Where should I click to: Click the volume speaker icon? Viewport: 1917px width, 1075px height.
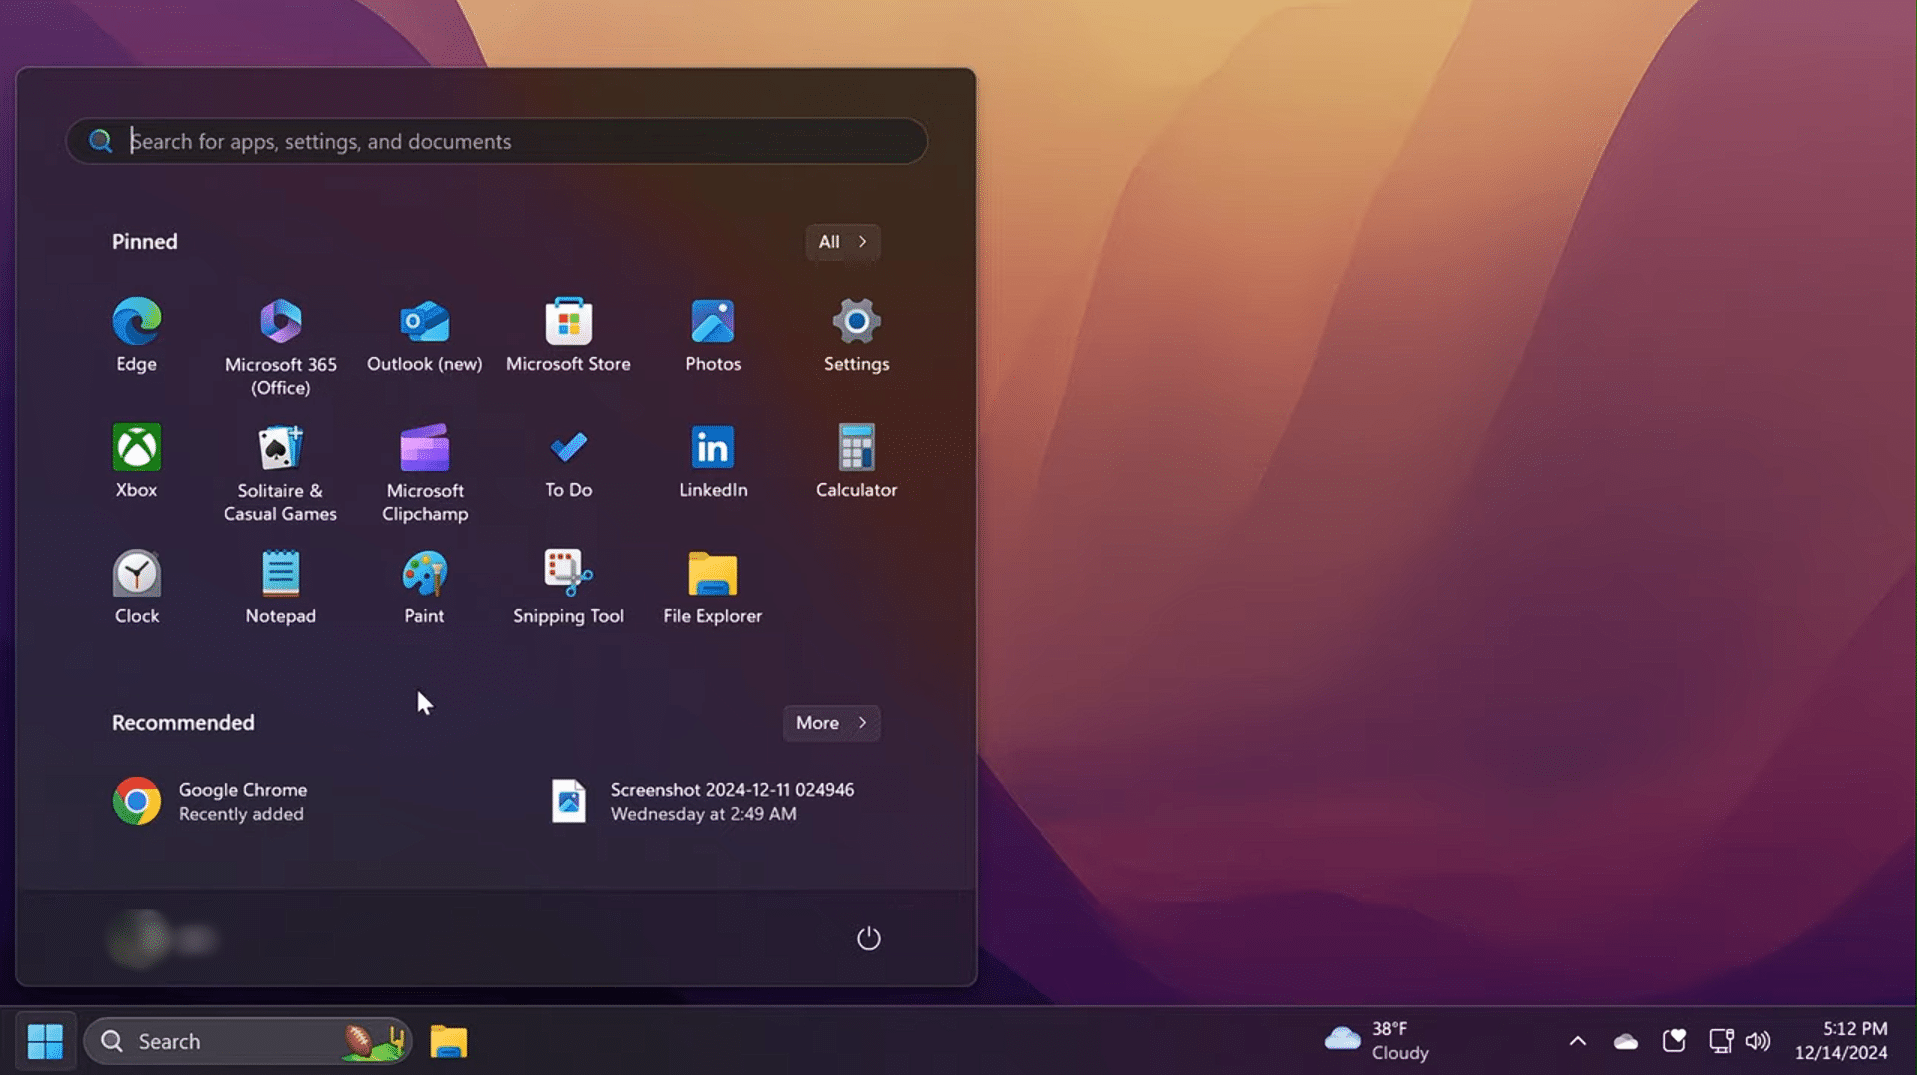[x=1757, y=1041]
